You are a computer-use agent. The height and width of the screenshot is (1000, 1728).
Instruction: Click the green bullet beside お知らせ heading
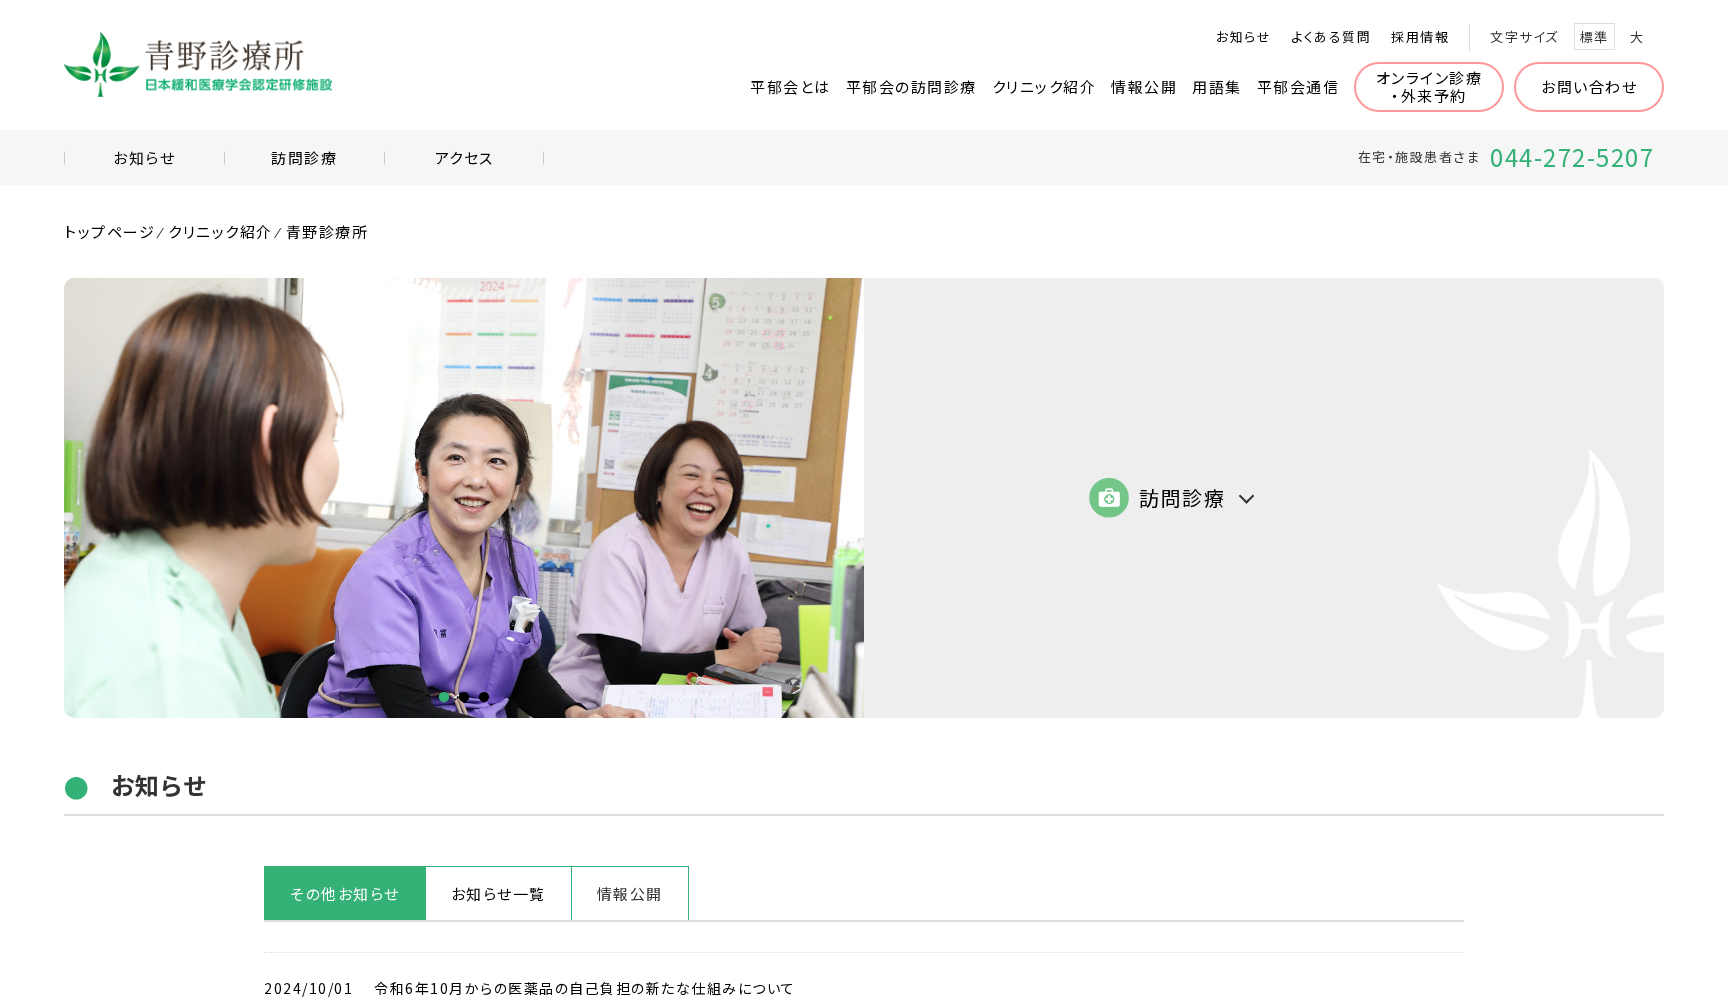[x=76, y=788]
